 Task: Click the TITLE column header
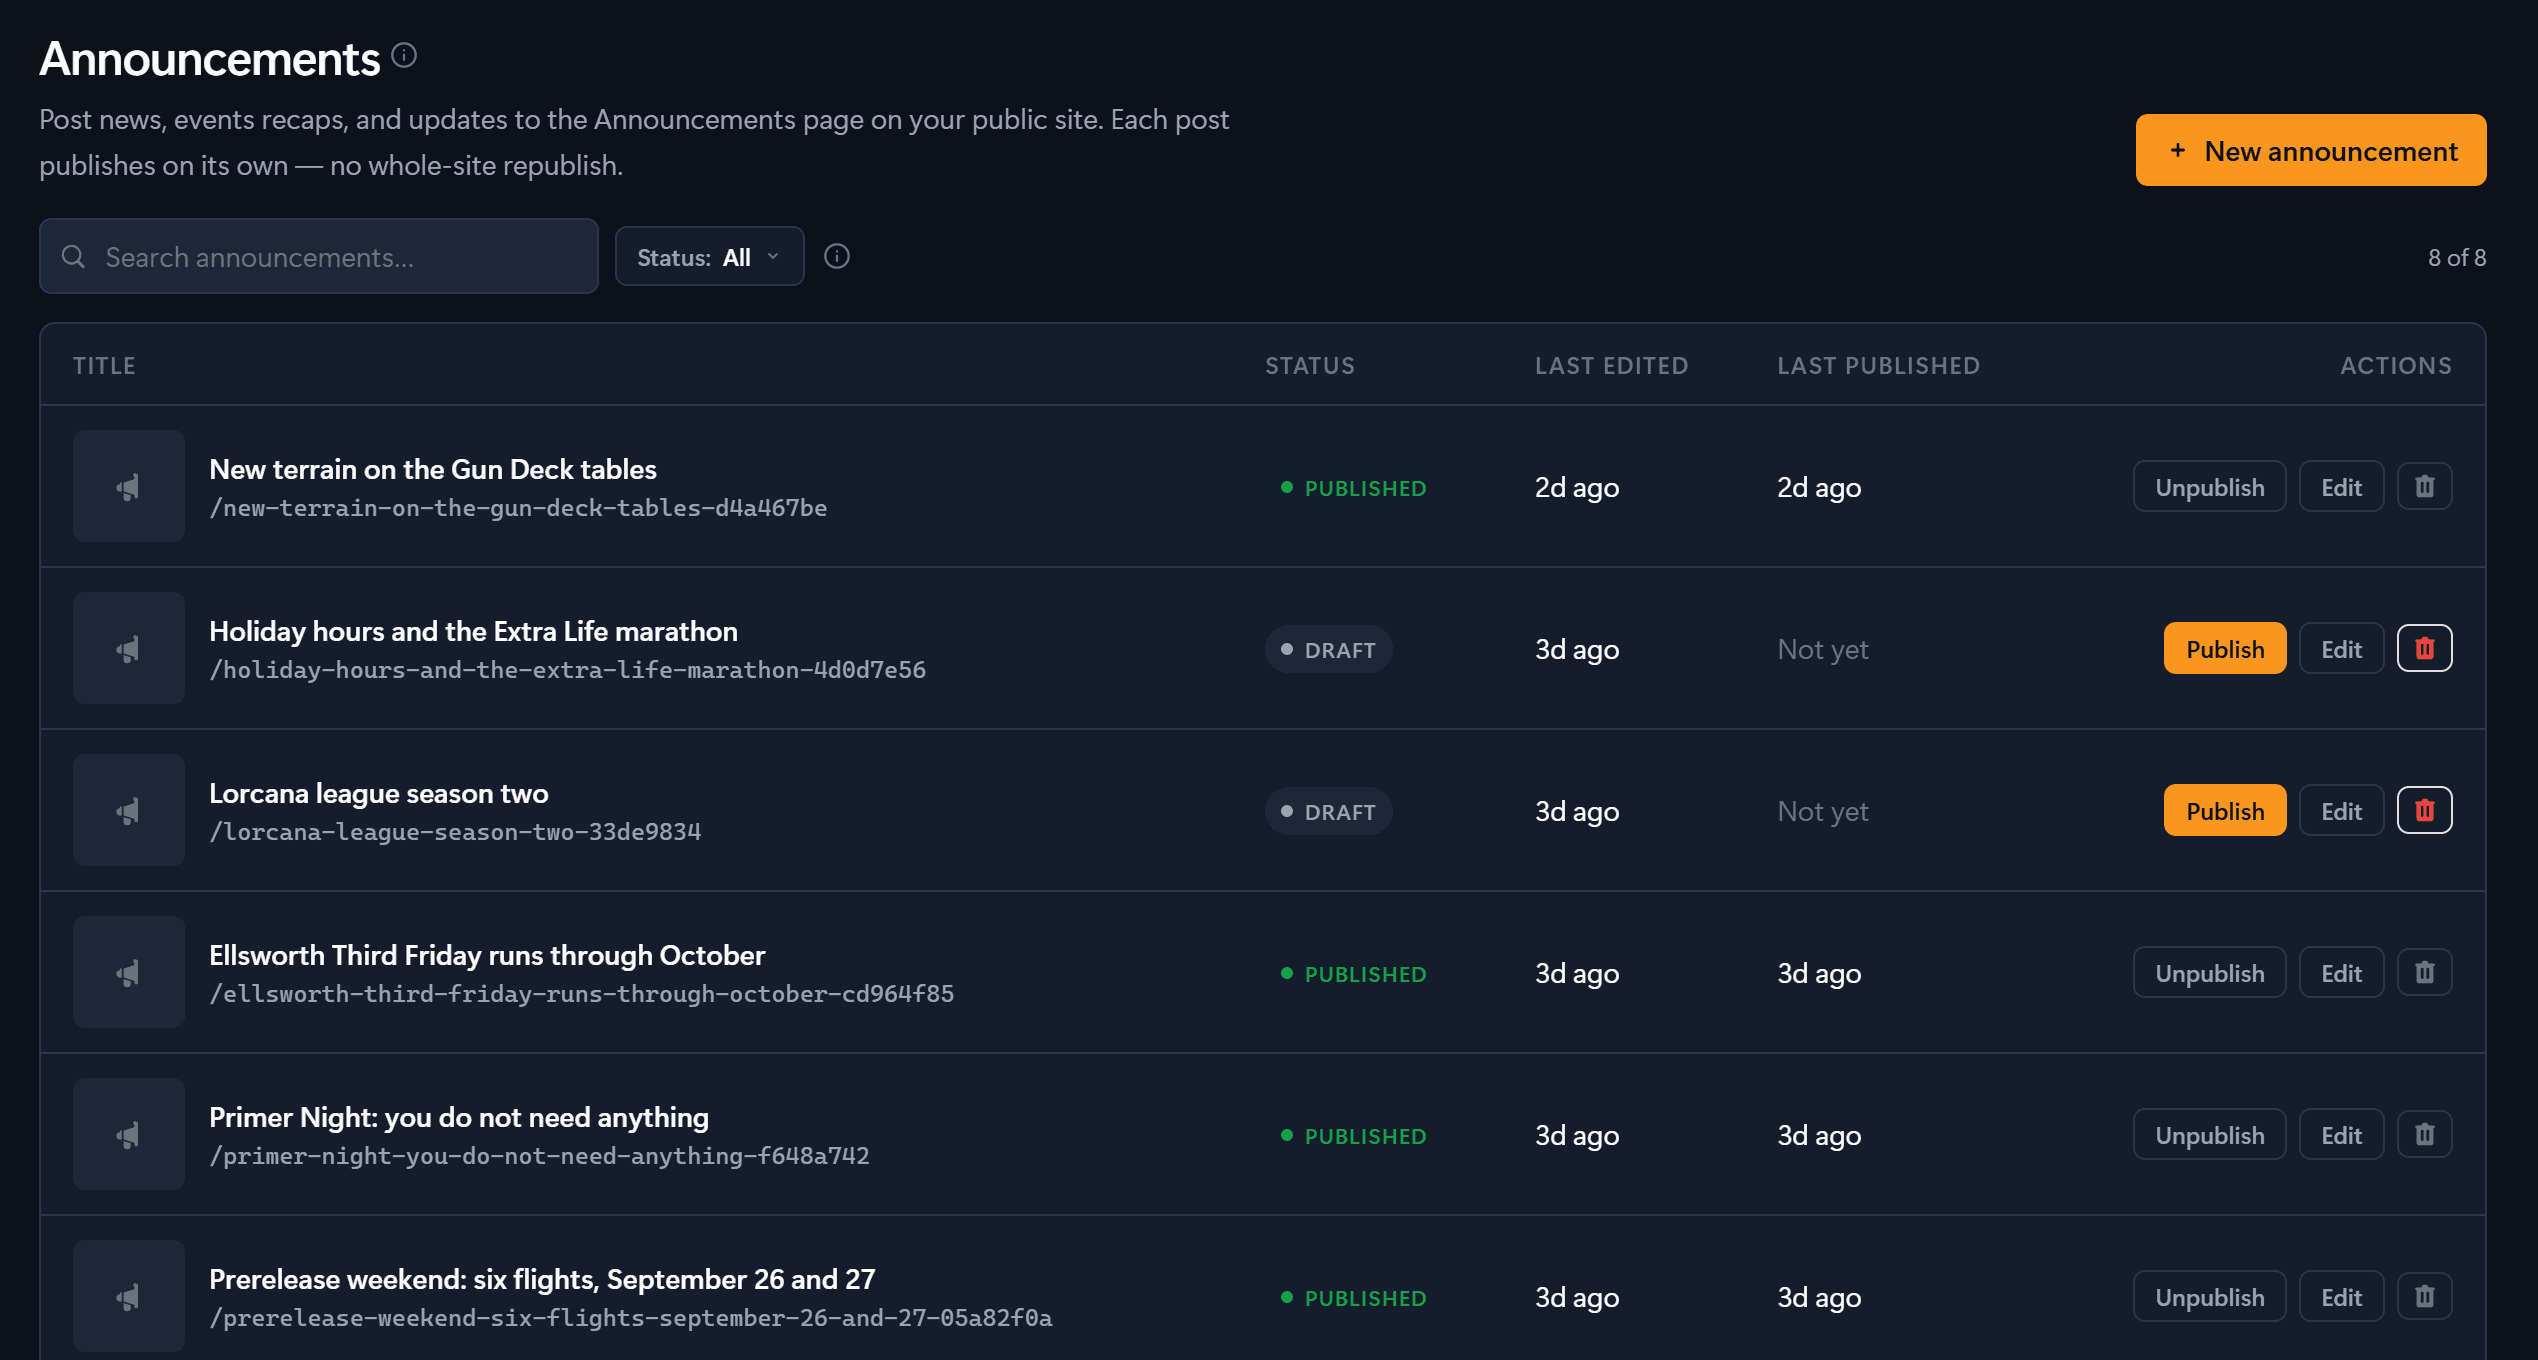pyautogui.click(x=104, y=366)
